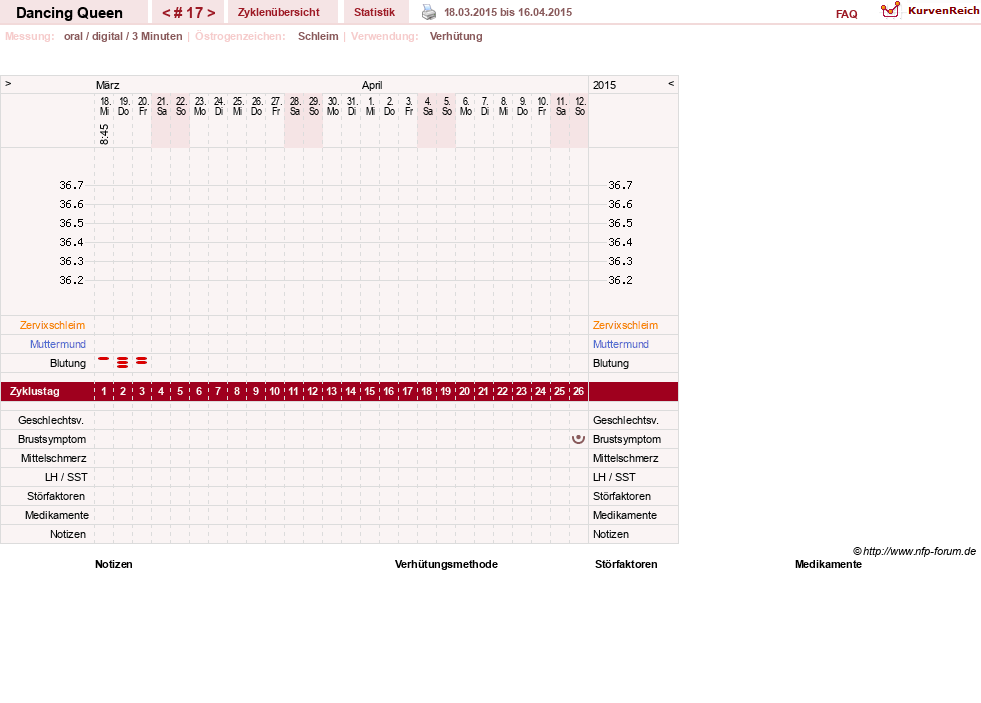Open the nfp-forum.de copyright link
This screenshot has width=981, height=703.
914,551
